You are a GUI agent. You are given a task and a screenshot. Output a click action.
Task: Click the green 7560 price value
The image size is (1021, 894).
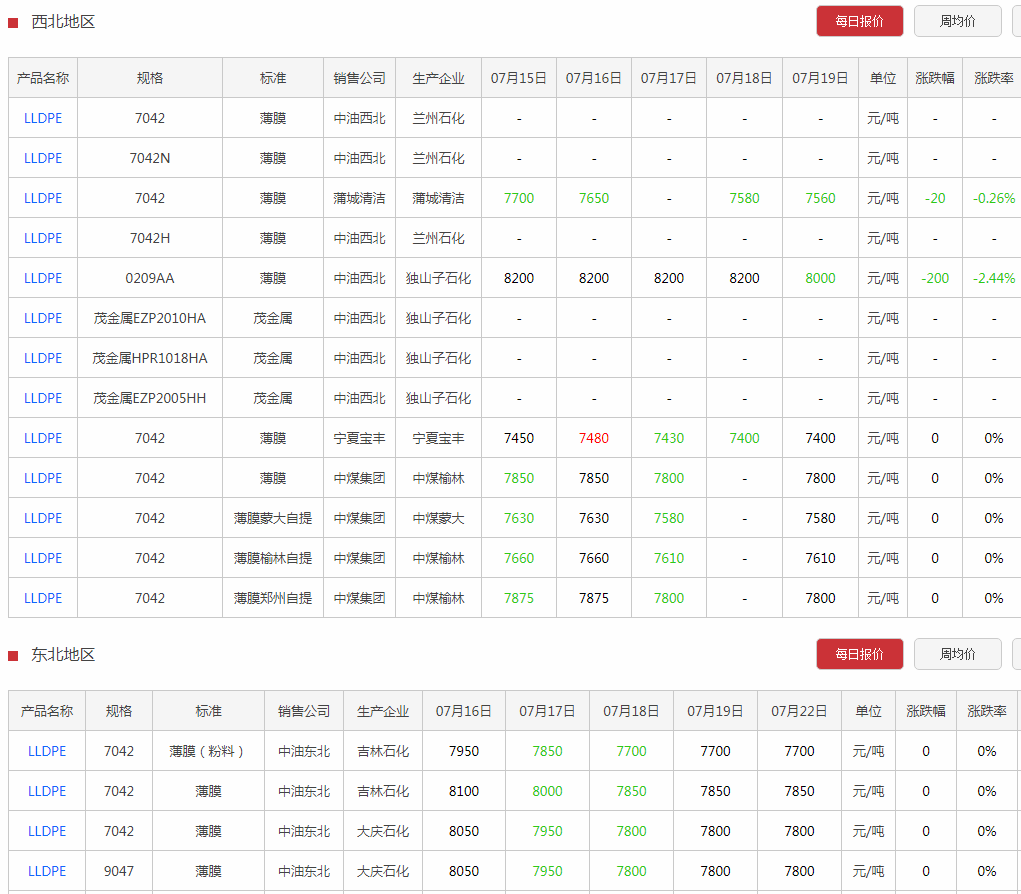(x=820, y=198)
